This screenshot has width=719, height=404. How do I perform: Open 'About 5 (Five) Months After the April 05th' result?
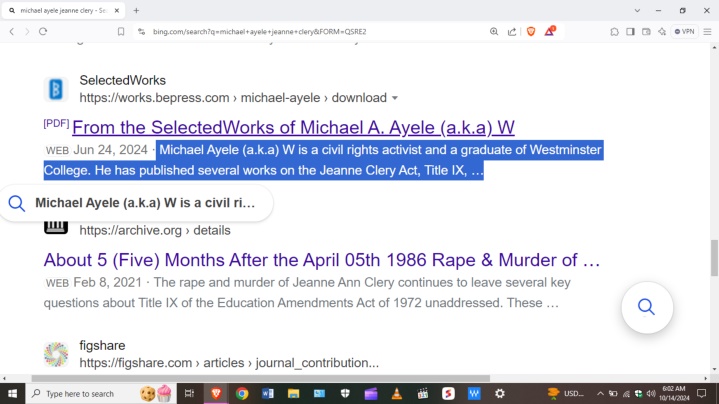322,260
